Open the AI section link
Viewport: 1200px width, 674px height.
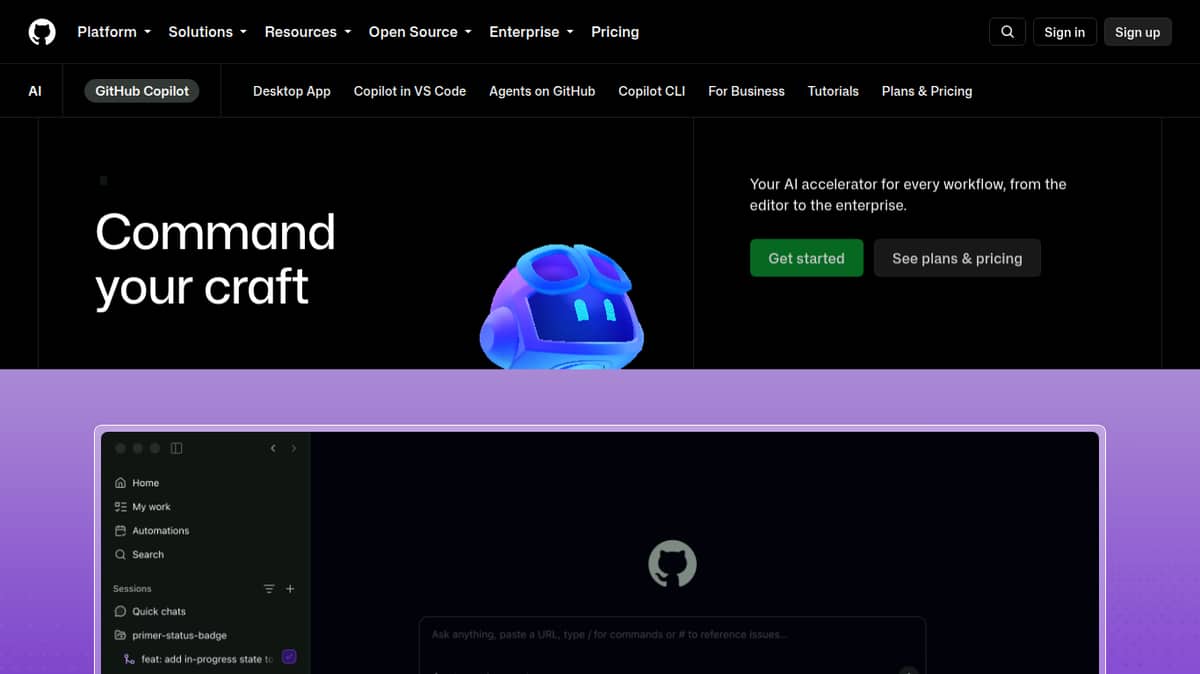pyautogui.click(x=35, y=91)
